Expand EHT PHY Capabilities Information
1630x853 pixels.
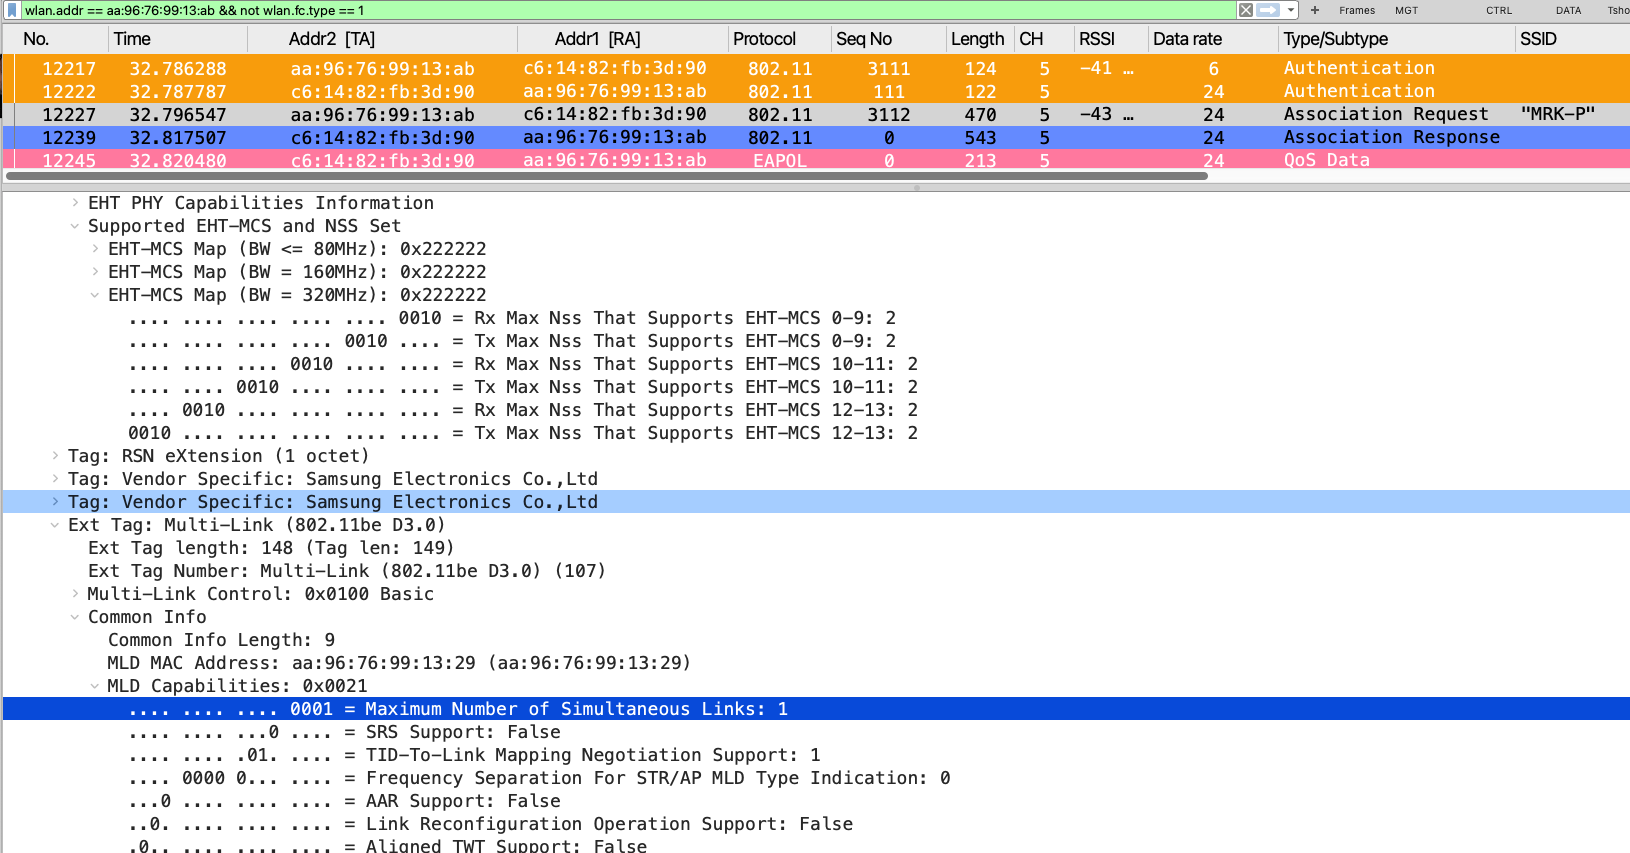tap(75, 203)
